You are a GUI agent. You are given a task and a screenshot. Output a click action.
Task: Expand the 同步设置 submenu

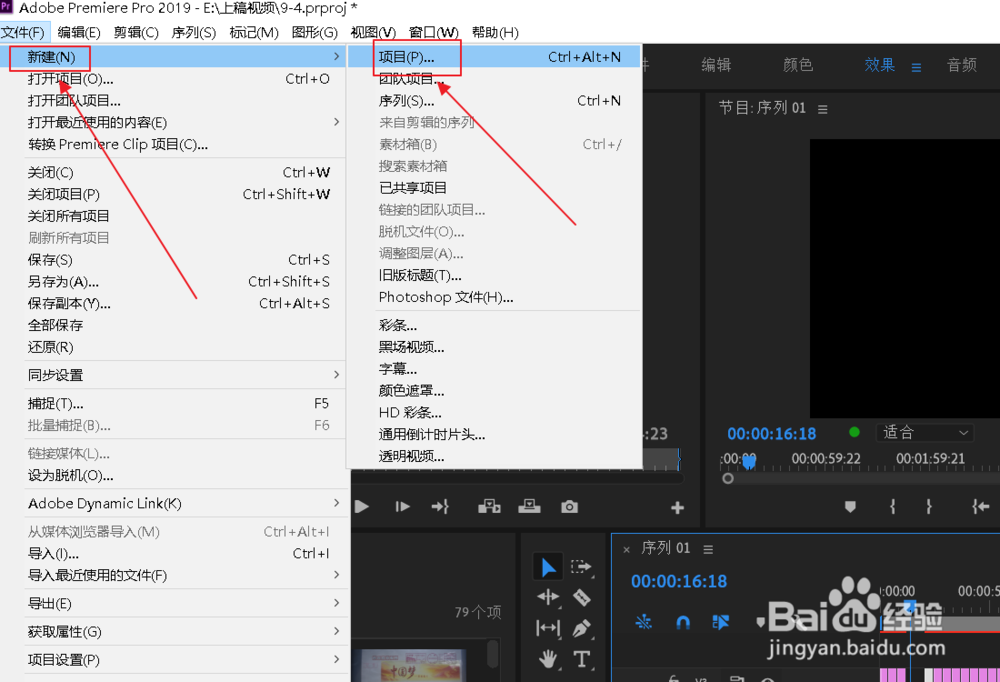coord(173,375)
